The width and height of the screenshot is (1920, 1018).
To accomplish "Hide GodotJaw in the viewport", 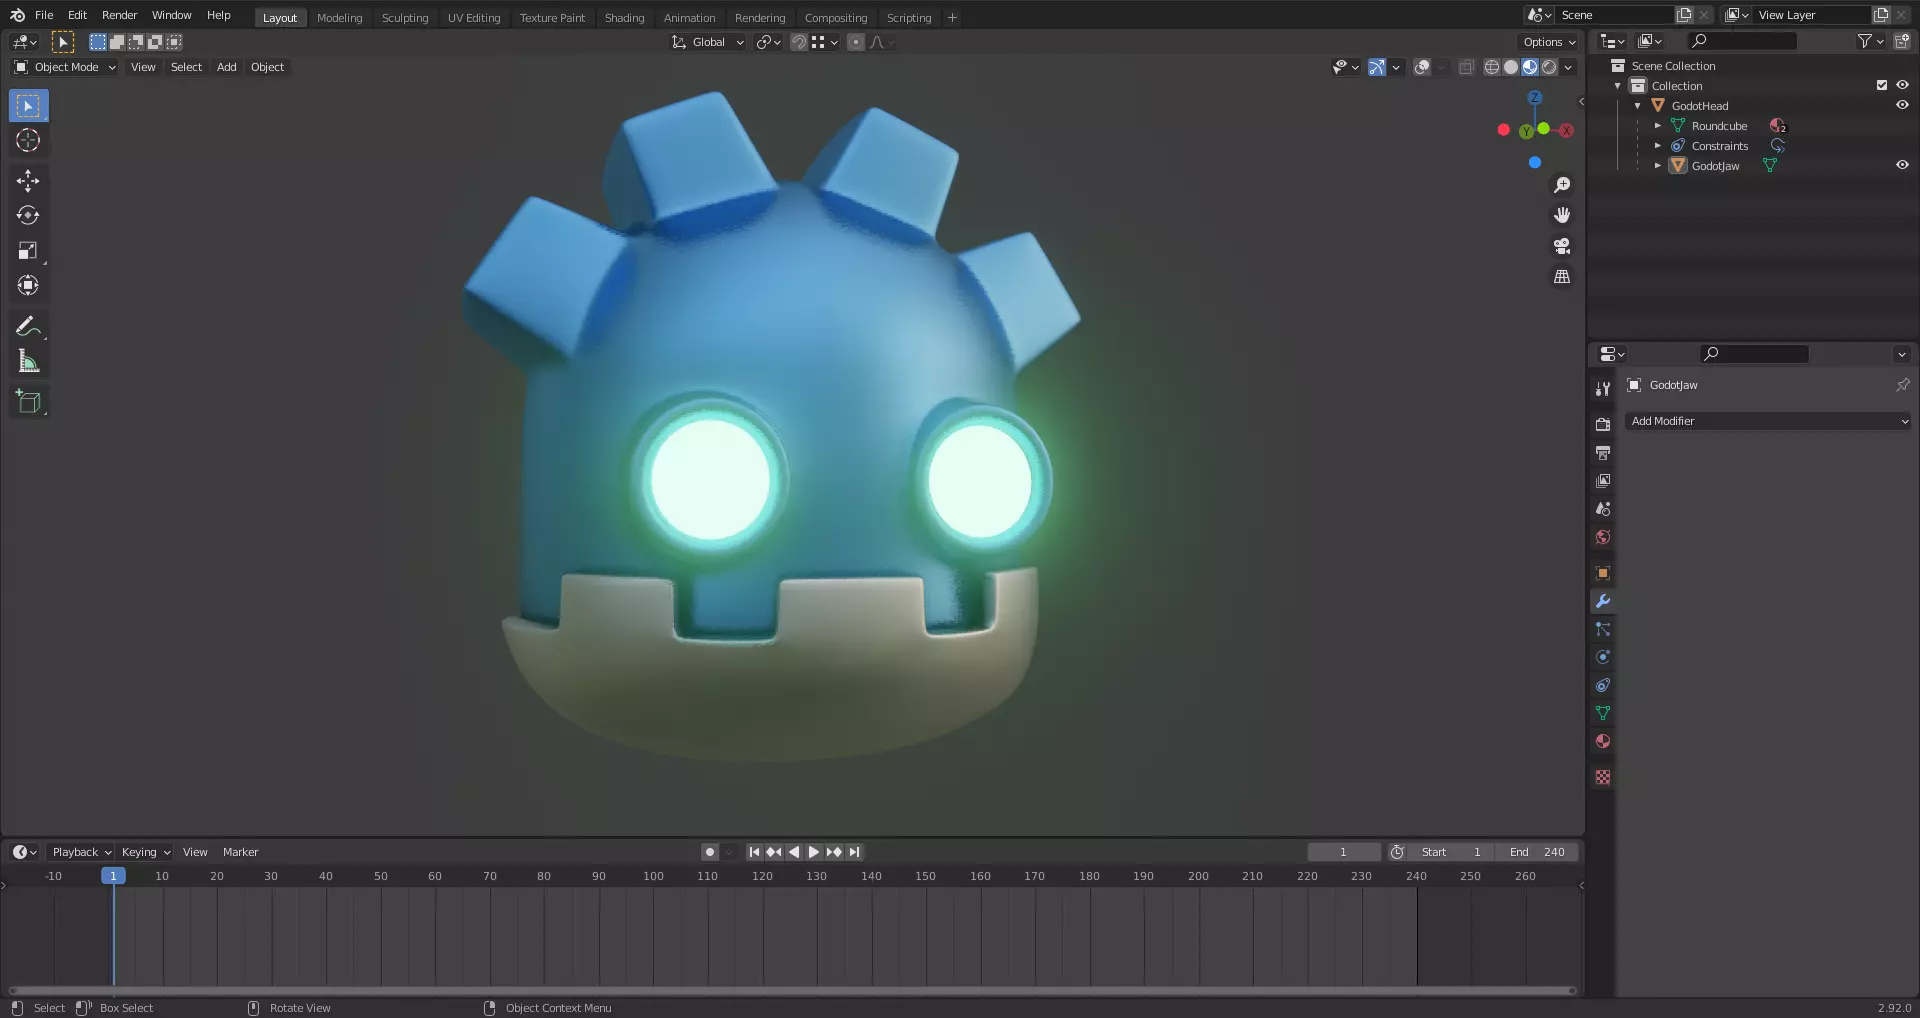I will click(1902, 165).
